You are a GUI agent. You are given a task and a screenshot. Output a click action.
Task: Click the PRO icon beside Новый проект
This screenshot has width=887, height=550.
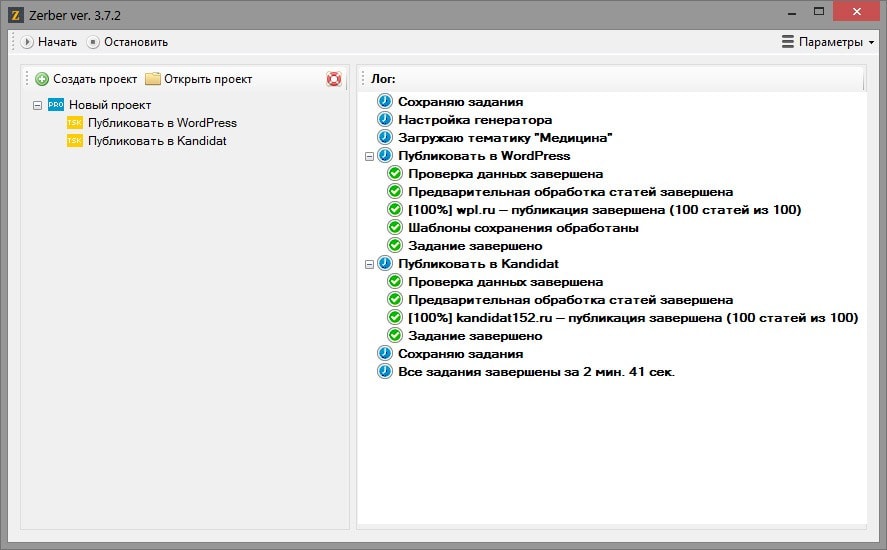tap(56, 105)
